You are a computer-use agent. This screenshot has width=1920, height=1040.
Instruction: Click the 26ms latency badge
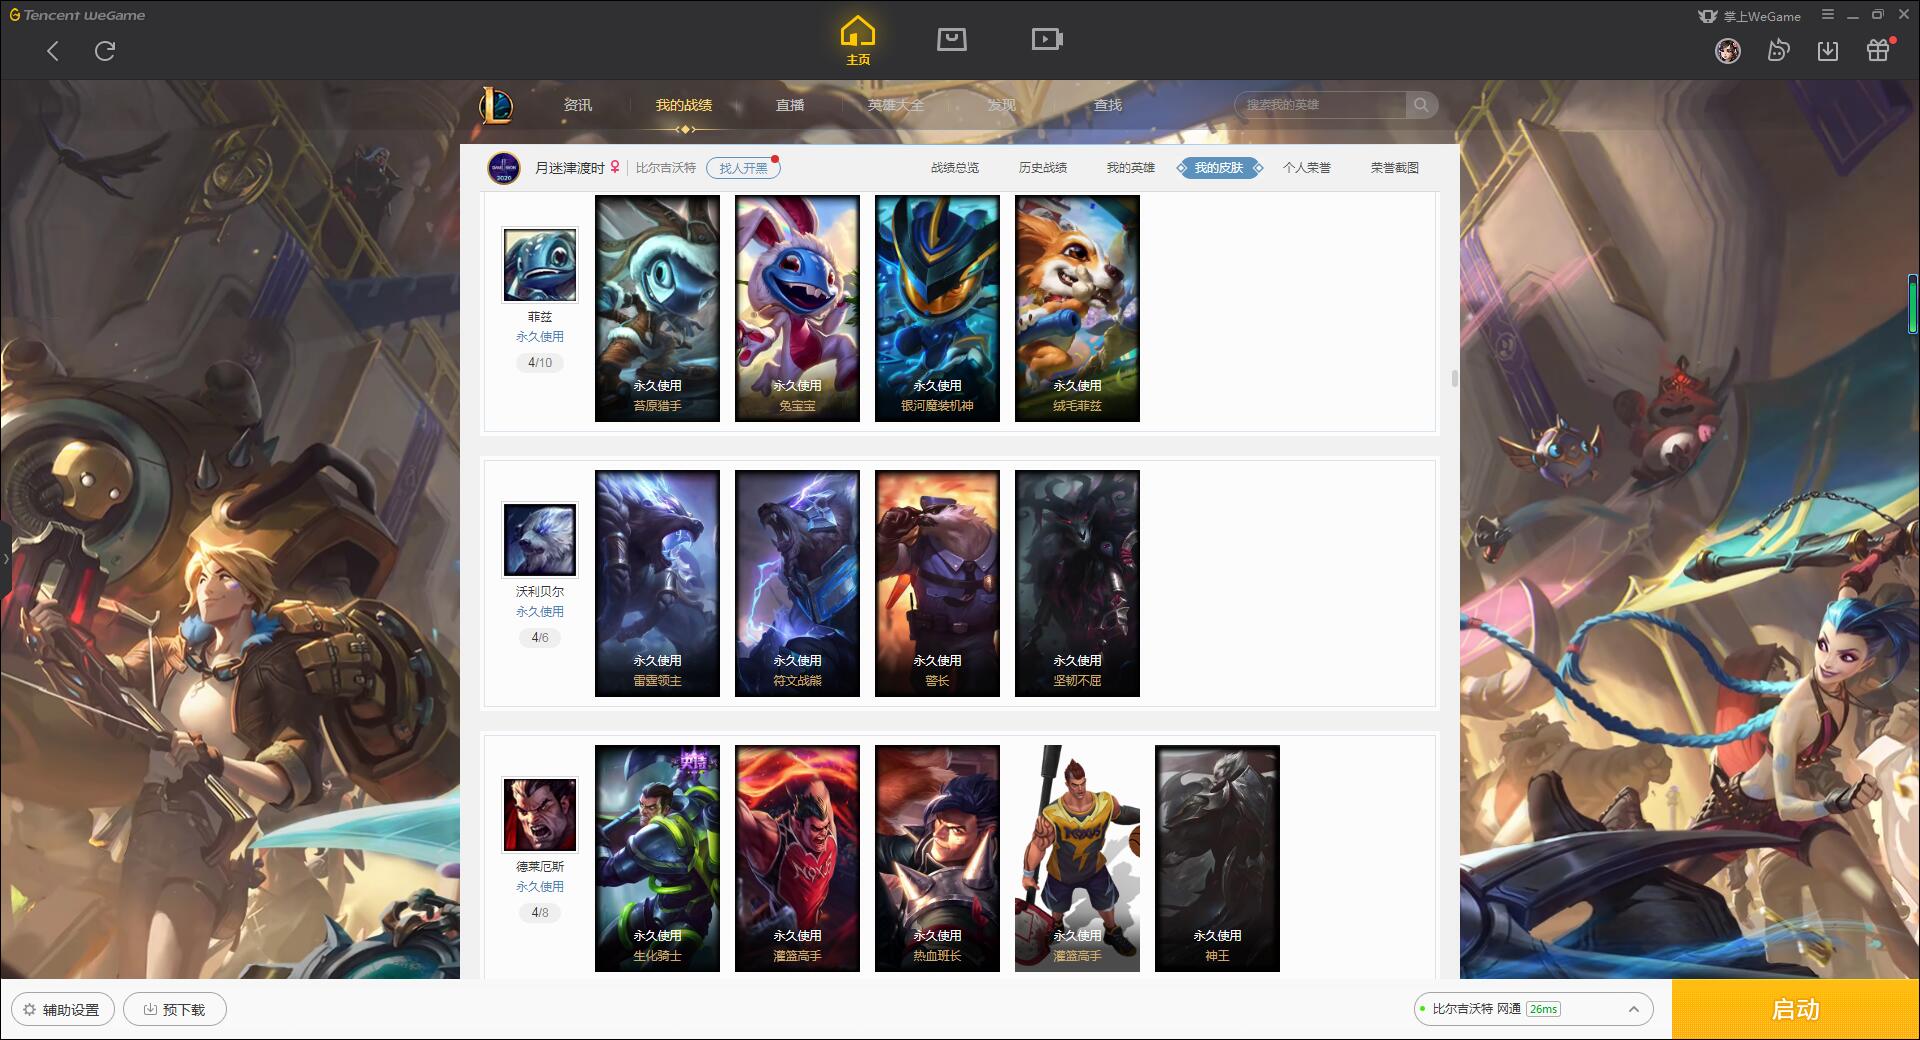click(x=1543, y=1009)
